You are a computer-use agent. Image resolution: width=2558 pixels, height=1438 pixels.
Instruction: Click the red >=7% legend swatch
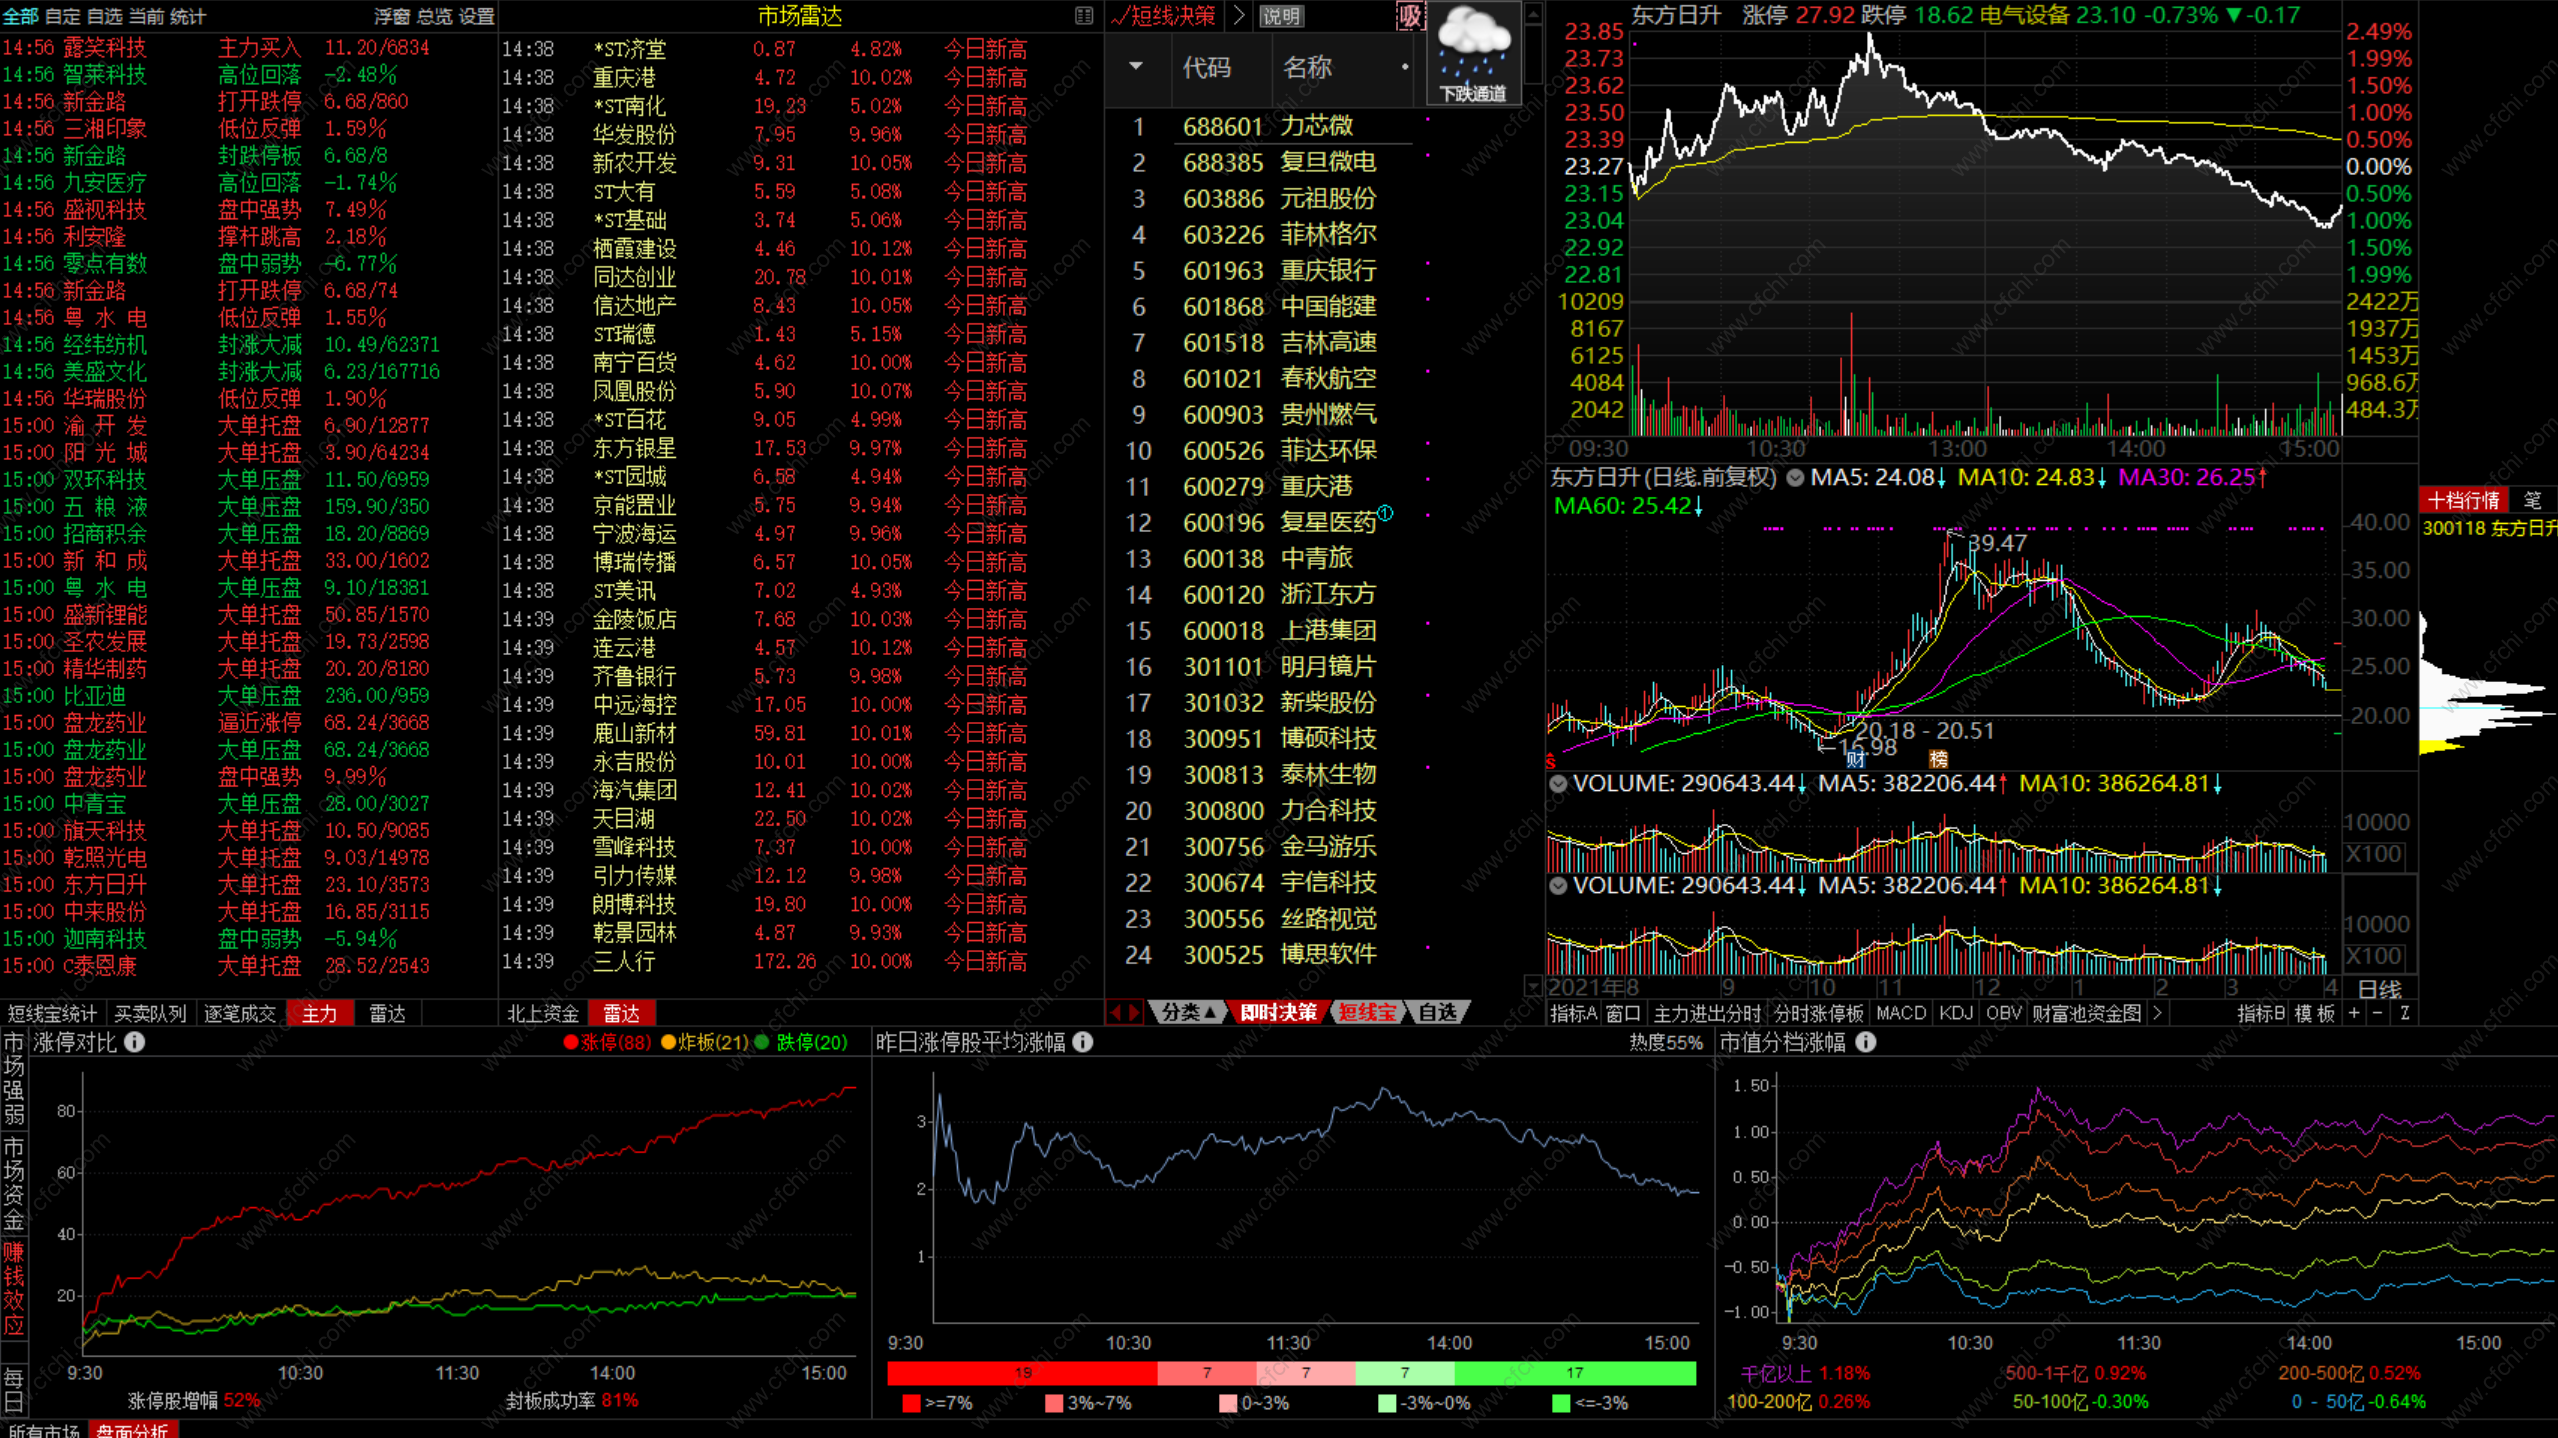(x=911, y=1403)
